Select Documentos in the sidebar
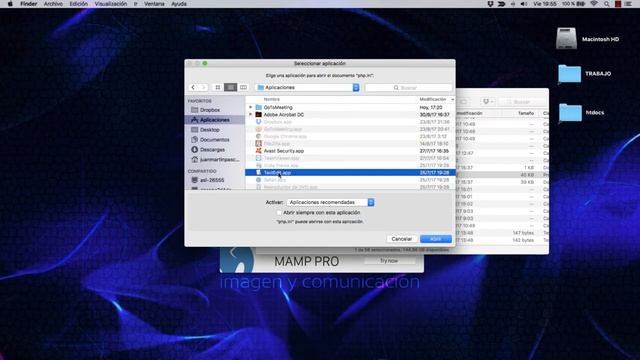640x360 pixels. (x=215, y=140)
